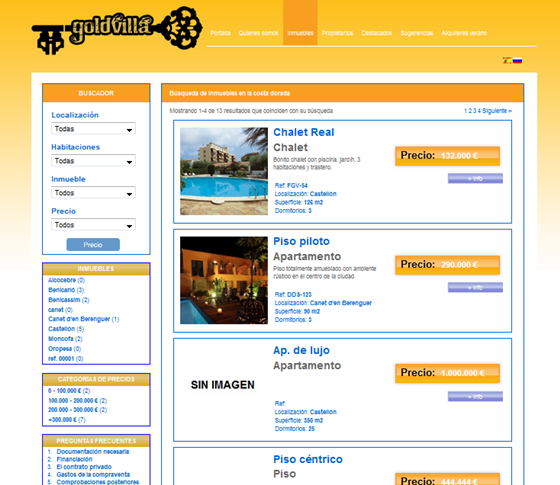This screenshot has height=485, width=560.
Task: Open the Destacados menu item
Action: (376, 33)
